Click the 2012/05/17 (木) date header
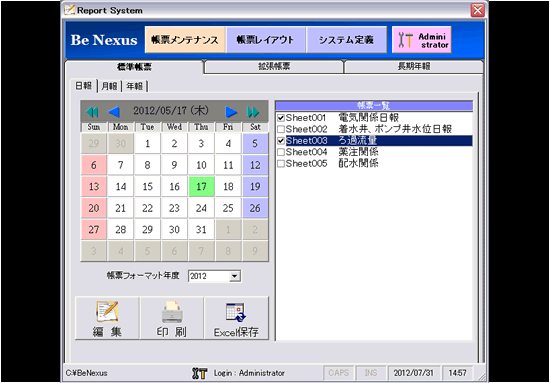This screenshot has height=383, width=550. coord(171,111)
